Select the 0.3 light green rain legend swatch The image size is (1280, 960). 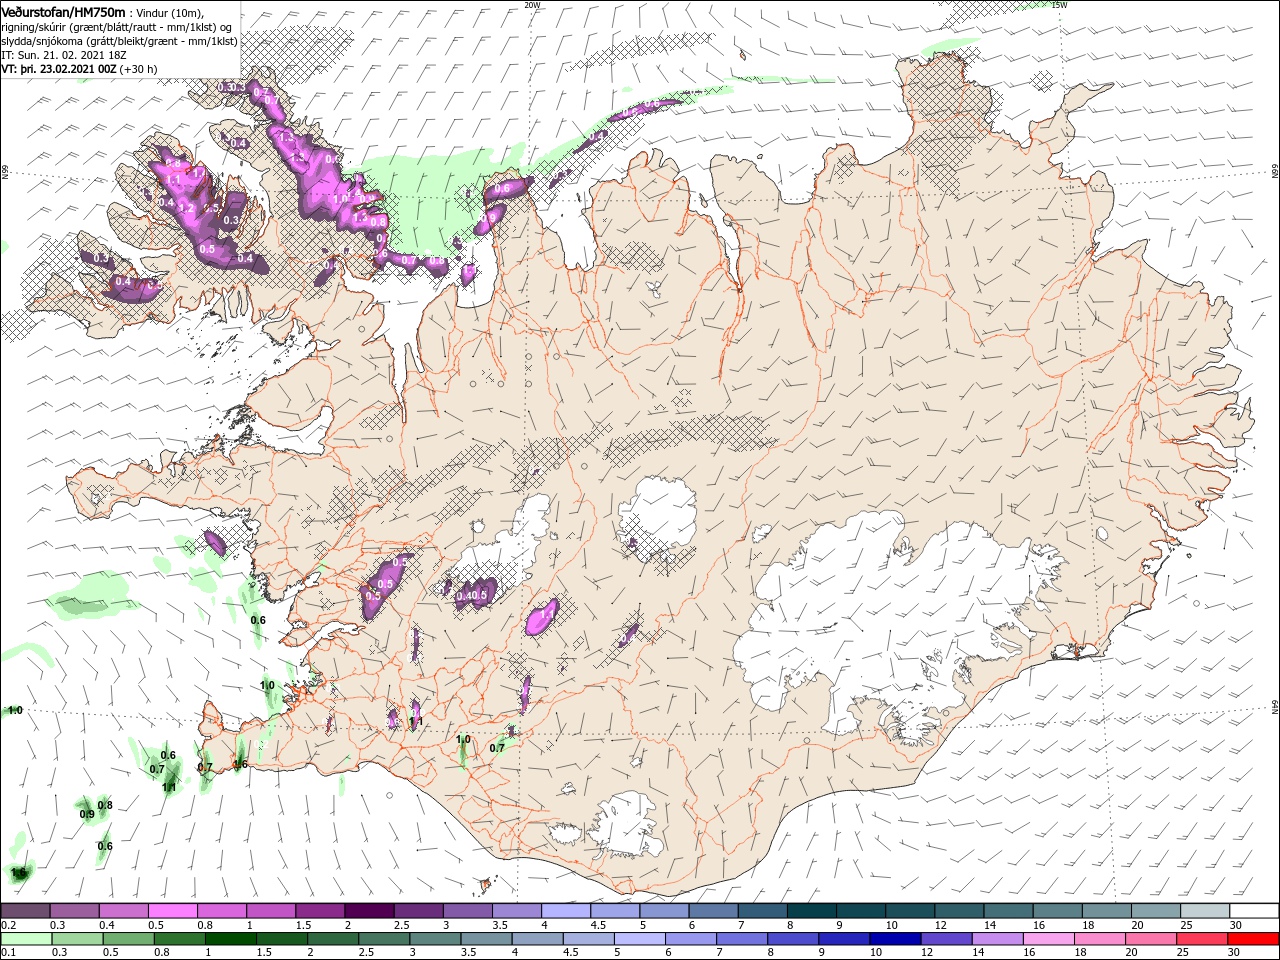76,939
